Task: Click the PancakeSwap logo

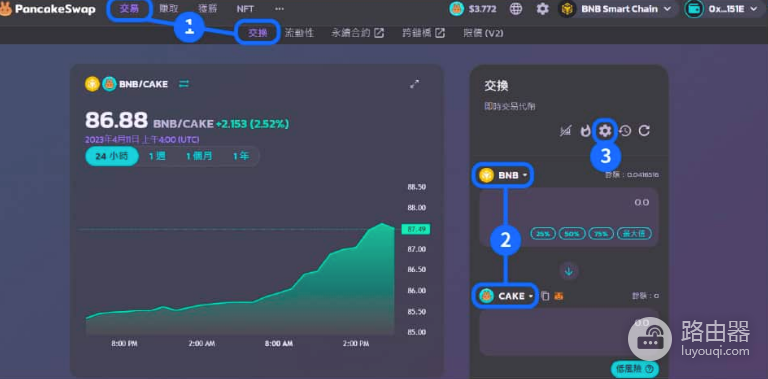Action: 48,9
